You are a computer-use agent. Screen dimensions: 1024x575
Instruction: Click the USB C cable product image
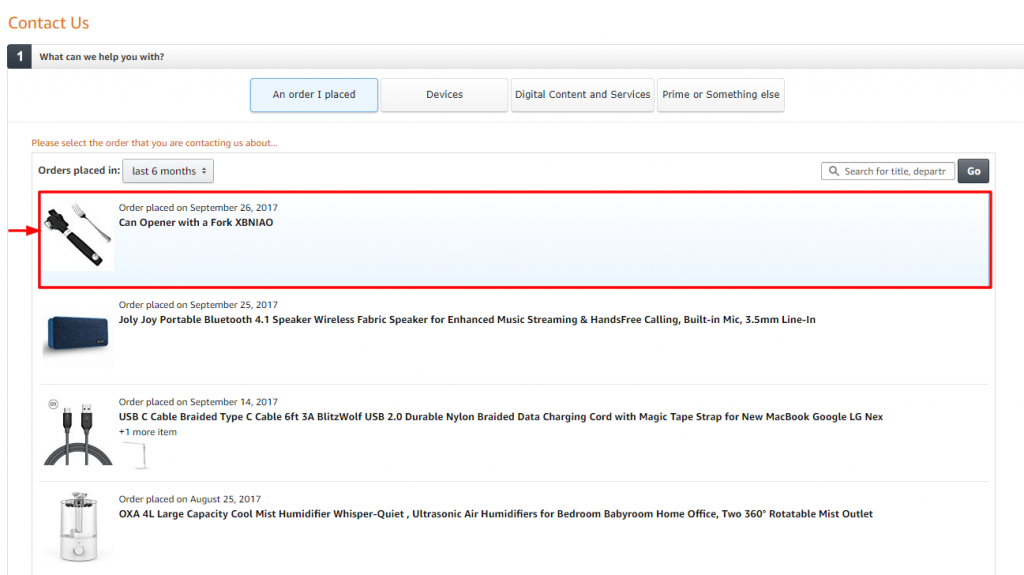(x=78, y=430)
